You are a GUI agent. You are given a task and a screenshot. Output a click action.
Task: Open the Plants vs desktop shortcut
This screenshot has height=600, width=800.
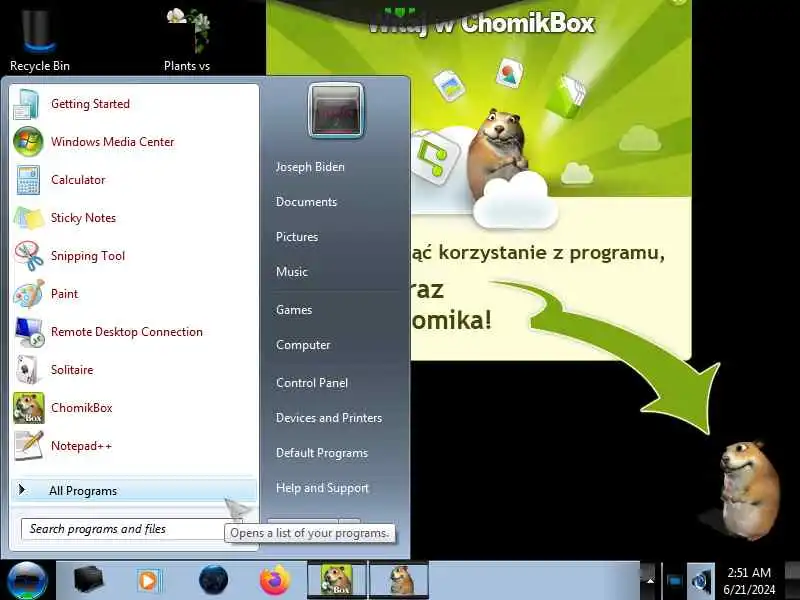tap(187, 38)
